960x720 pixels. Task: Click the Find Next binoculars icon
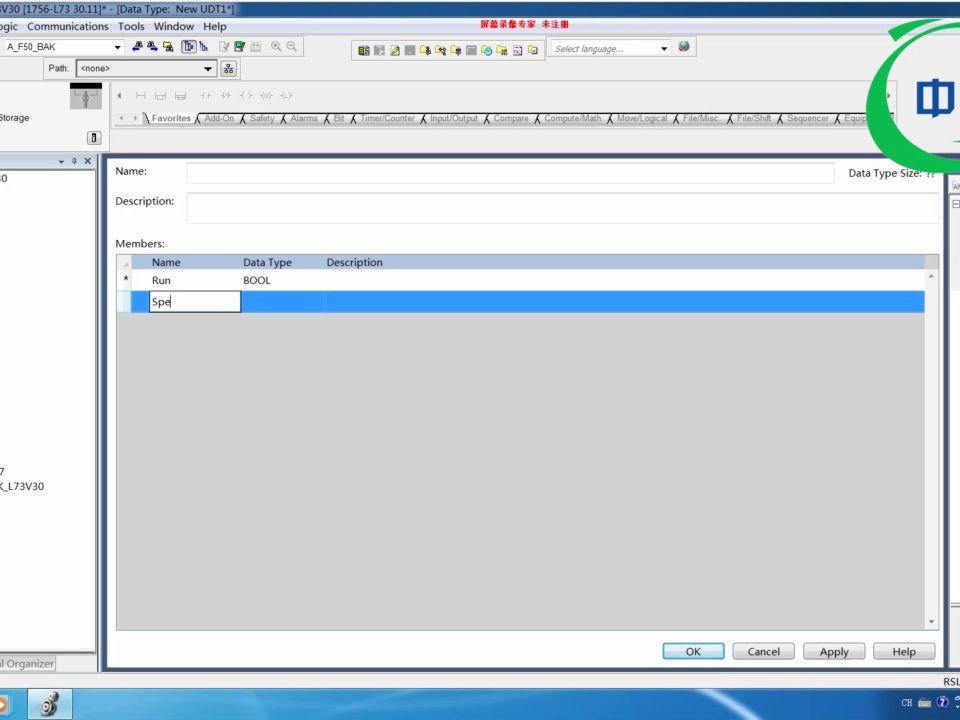152,47
